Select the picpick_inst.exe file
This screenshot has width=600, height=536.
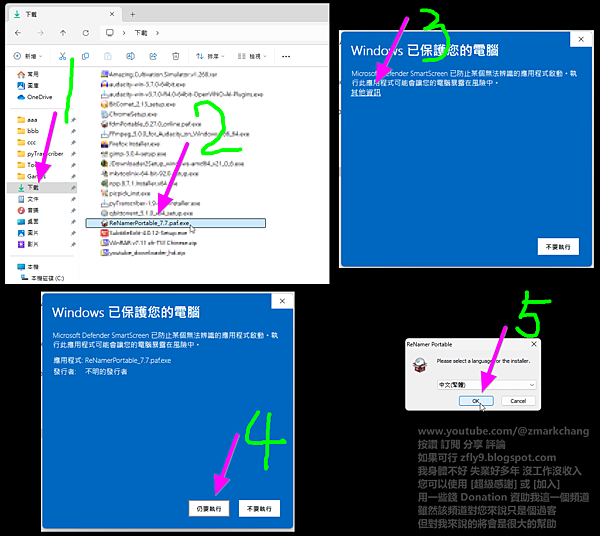126,193
